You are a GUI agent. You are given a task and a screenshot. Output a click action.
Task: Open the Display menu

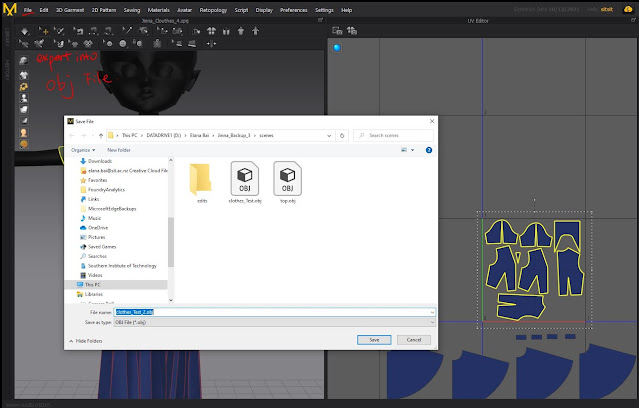[264, 10]
